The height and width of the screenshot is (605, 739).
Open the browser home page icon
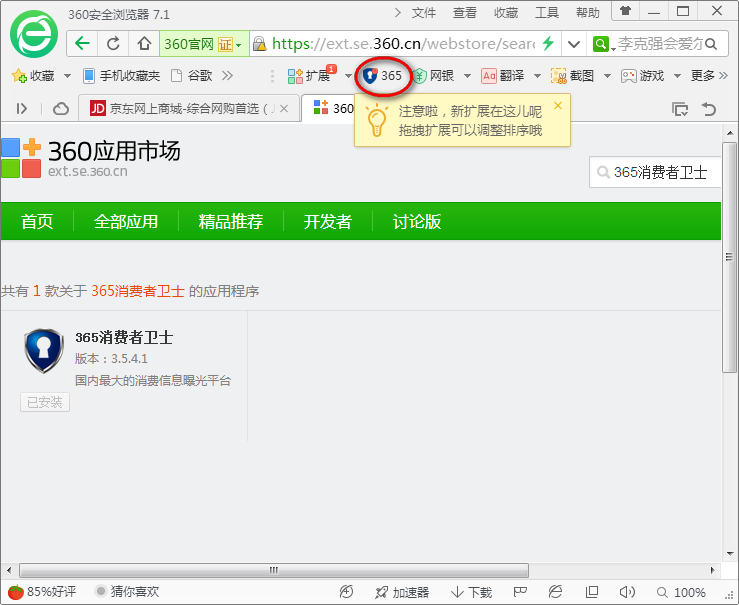pyautogui.click(x=144, y=44)
